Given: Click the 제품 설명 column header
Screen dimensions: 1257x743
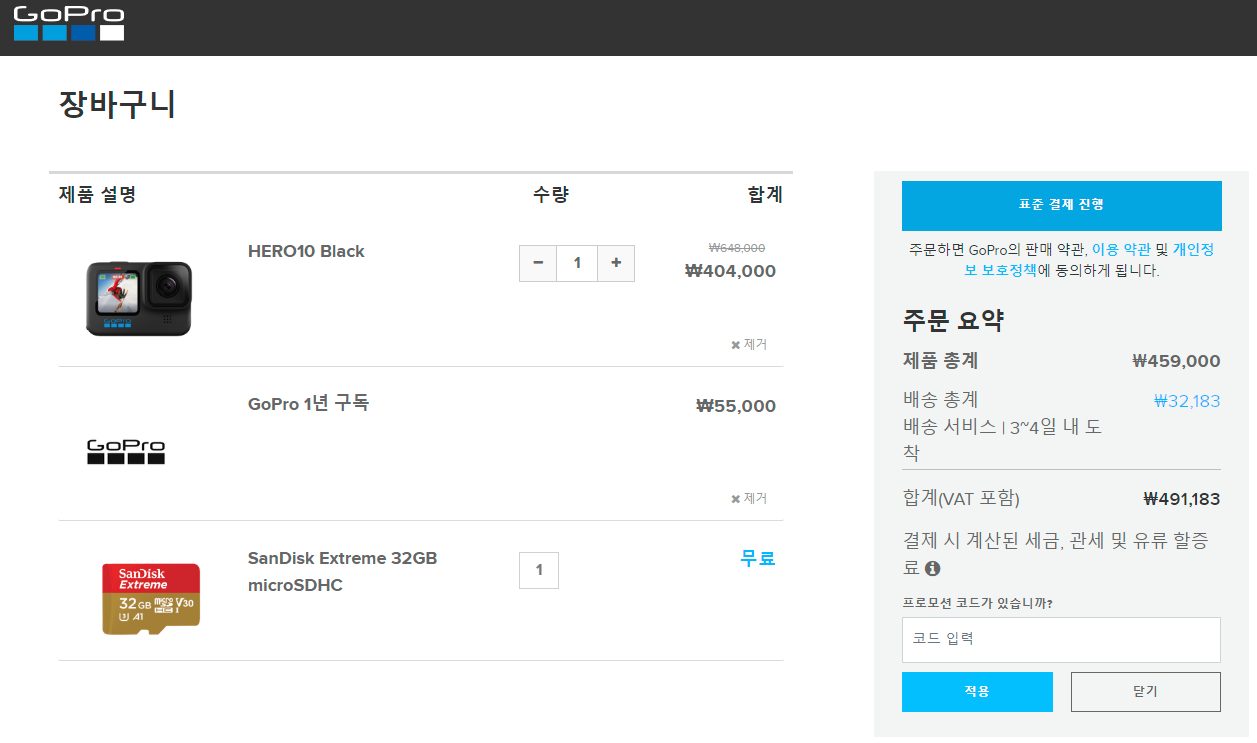Looking at the screenshot, I should (x=97, y=194).
